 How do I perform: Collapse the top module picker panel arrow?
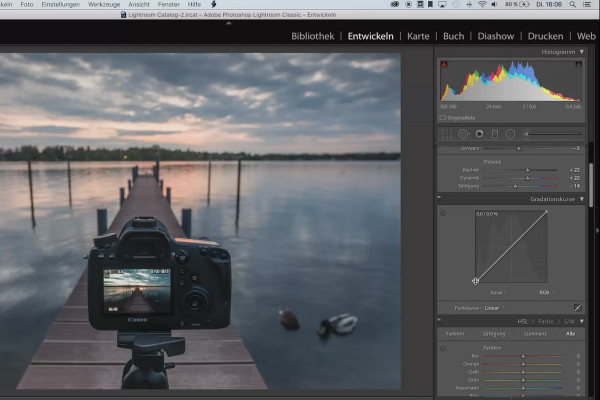click(x=228, y=23)
